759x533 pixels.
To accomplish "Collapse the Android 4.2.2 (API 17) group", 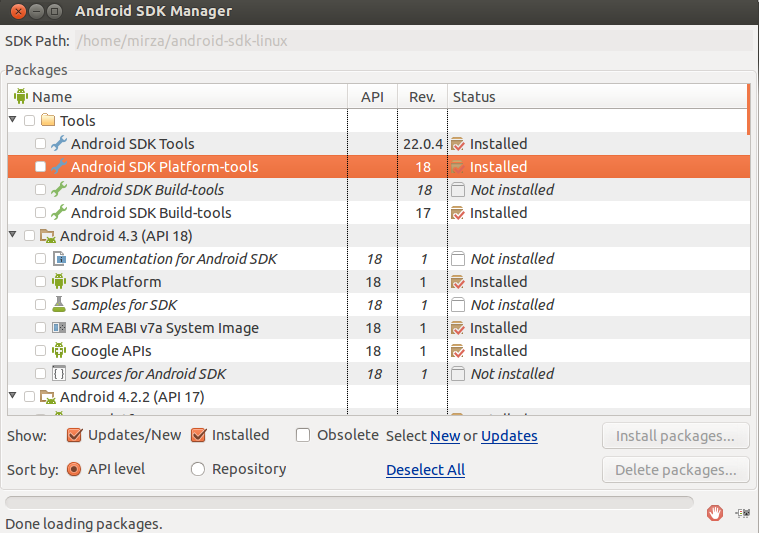I will [13, 396].
